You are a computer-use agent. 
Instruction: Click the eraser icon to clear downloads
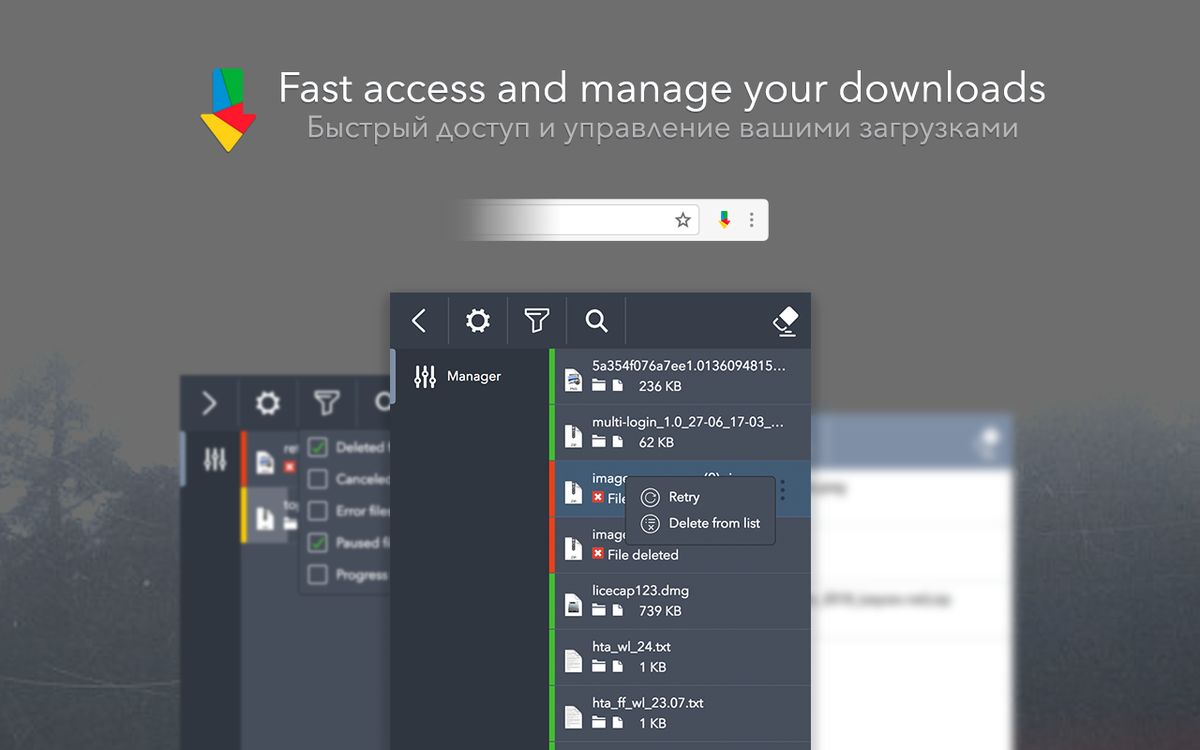[785, 321]
